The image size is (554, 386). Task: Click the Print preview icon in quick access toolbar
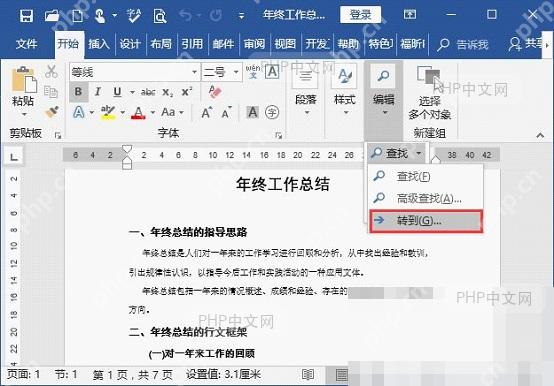click(x=160, y=16)
